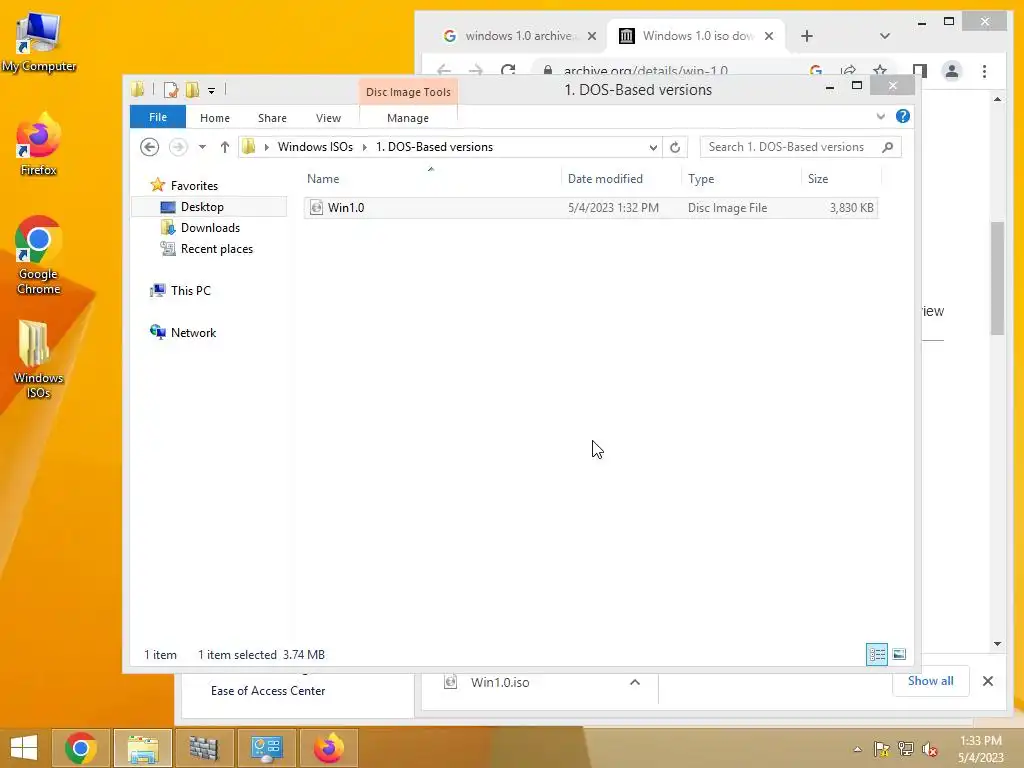Switch to Large icons view layout
The width and height of the screenshot is (1024, 768).
pos(899,654)
